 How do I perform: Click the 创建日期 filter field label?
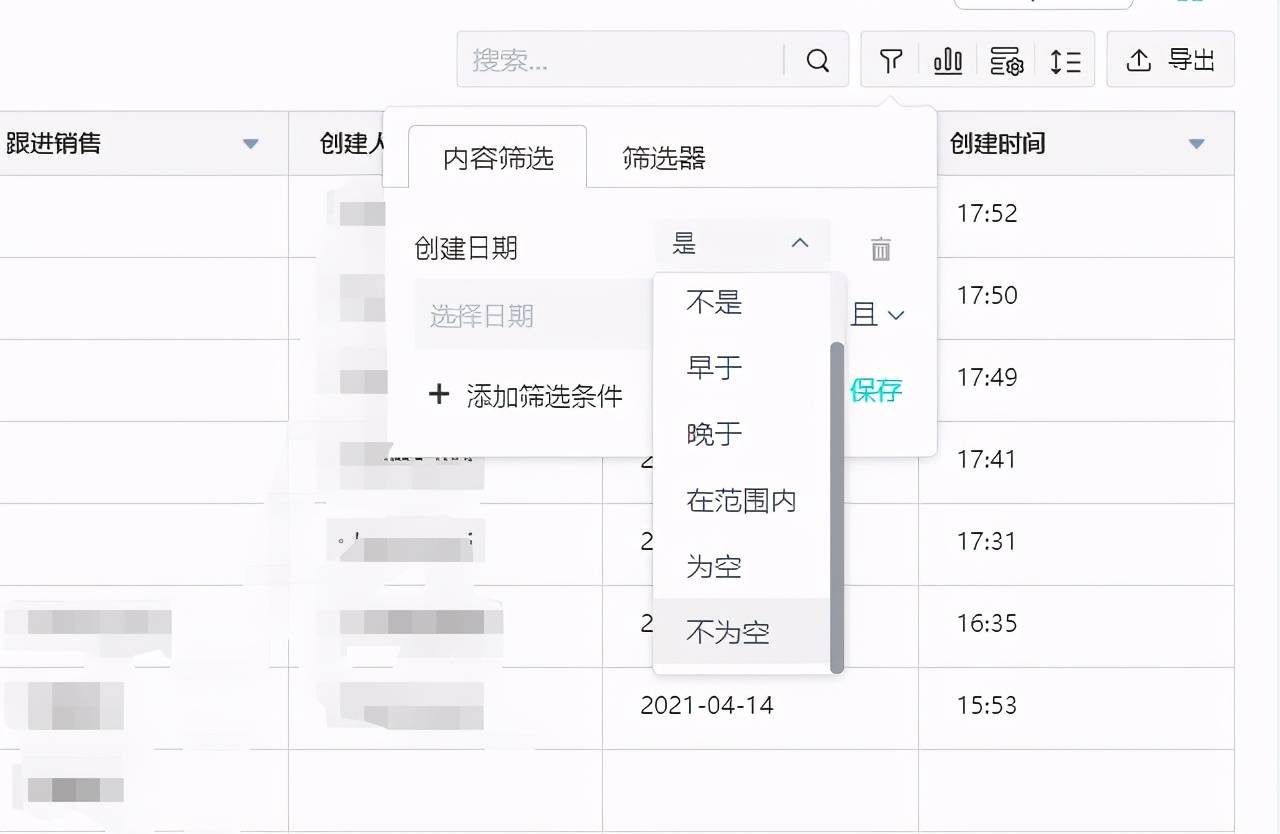[466, 248]
